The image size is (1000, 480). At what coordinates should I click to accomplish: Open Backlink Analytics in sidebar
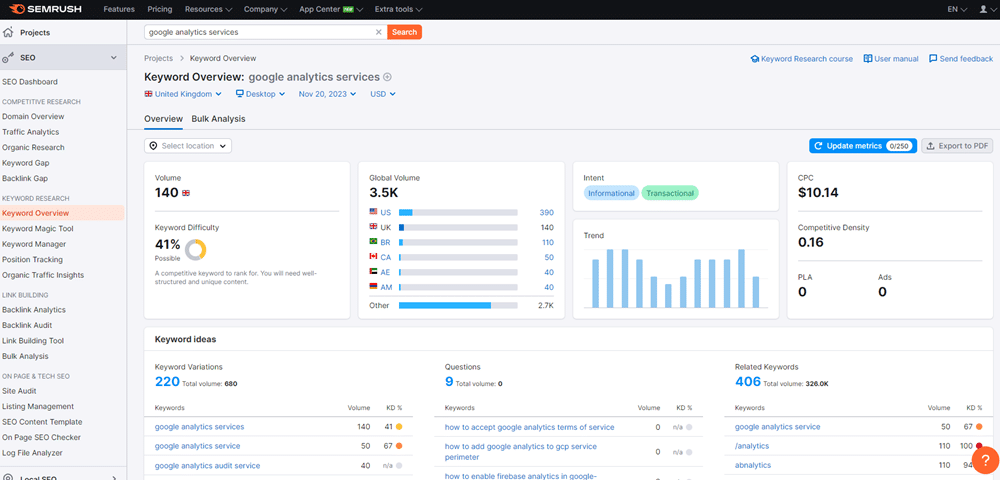click(x=34, y=310)
